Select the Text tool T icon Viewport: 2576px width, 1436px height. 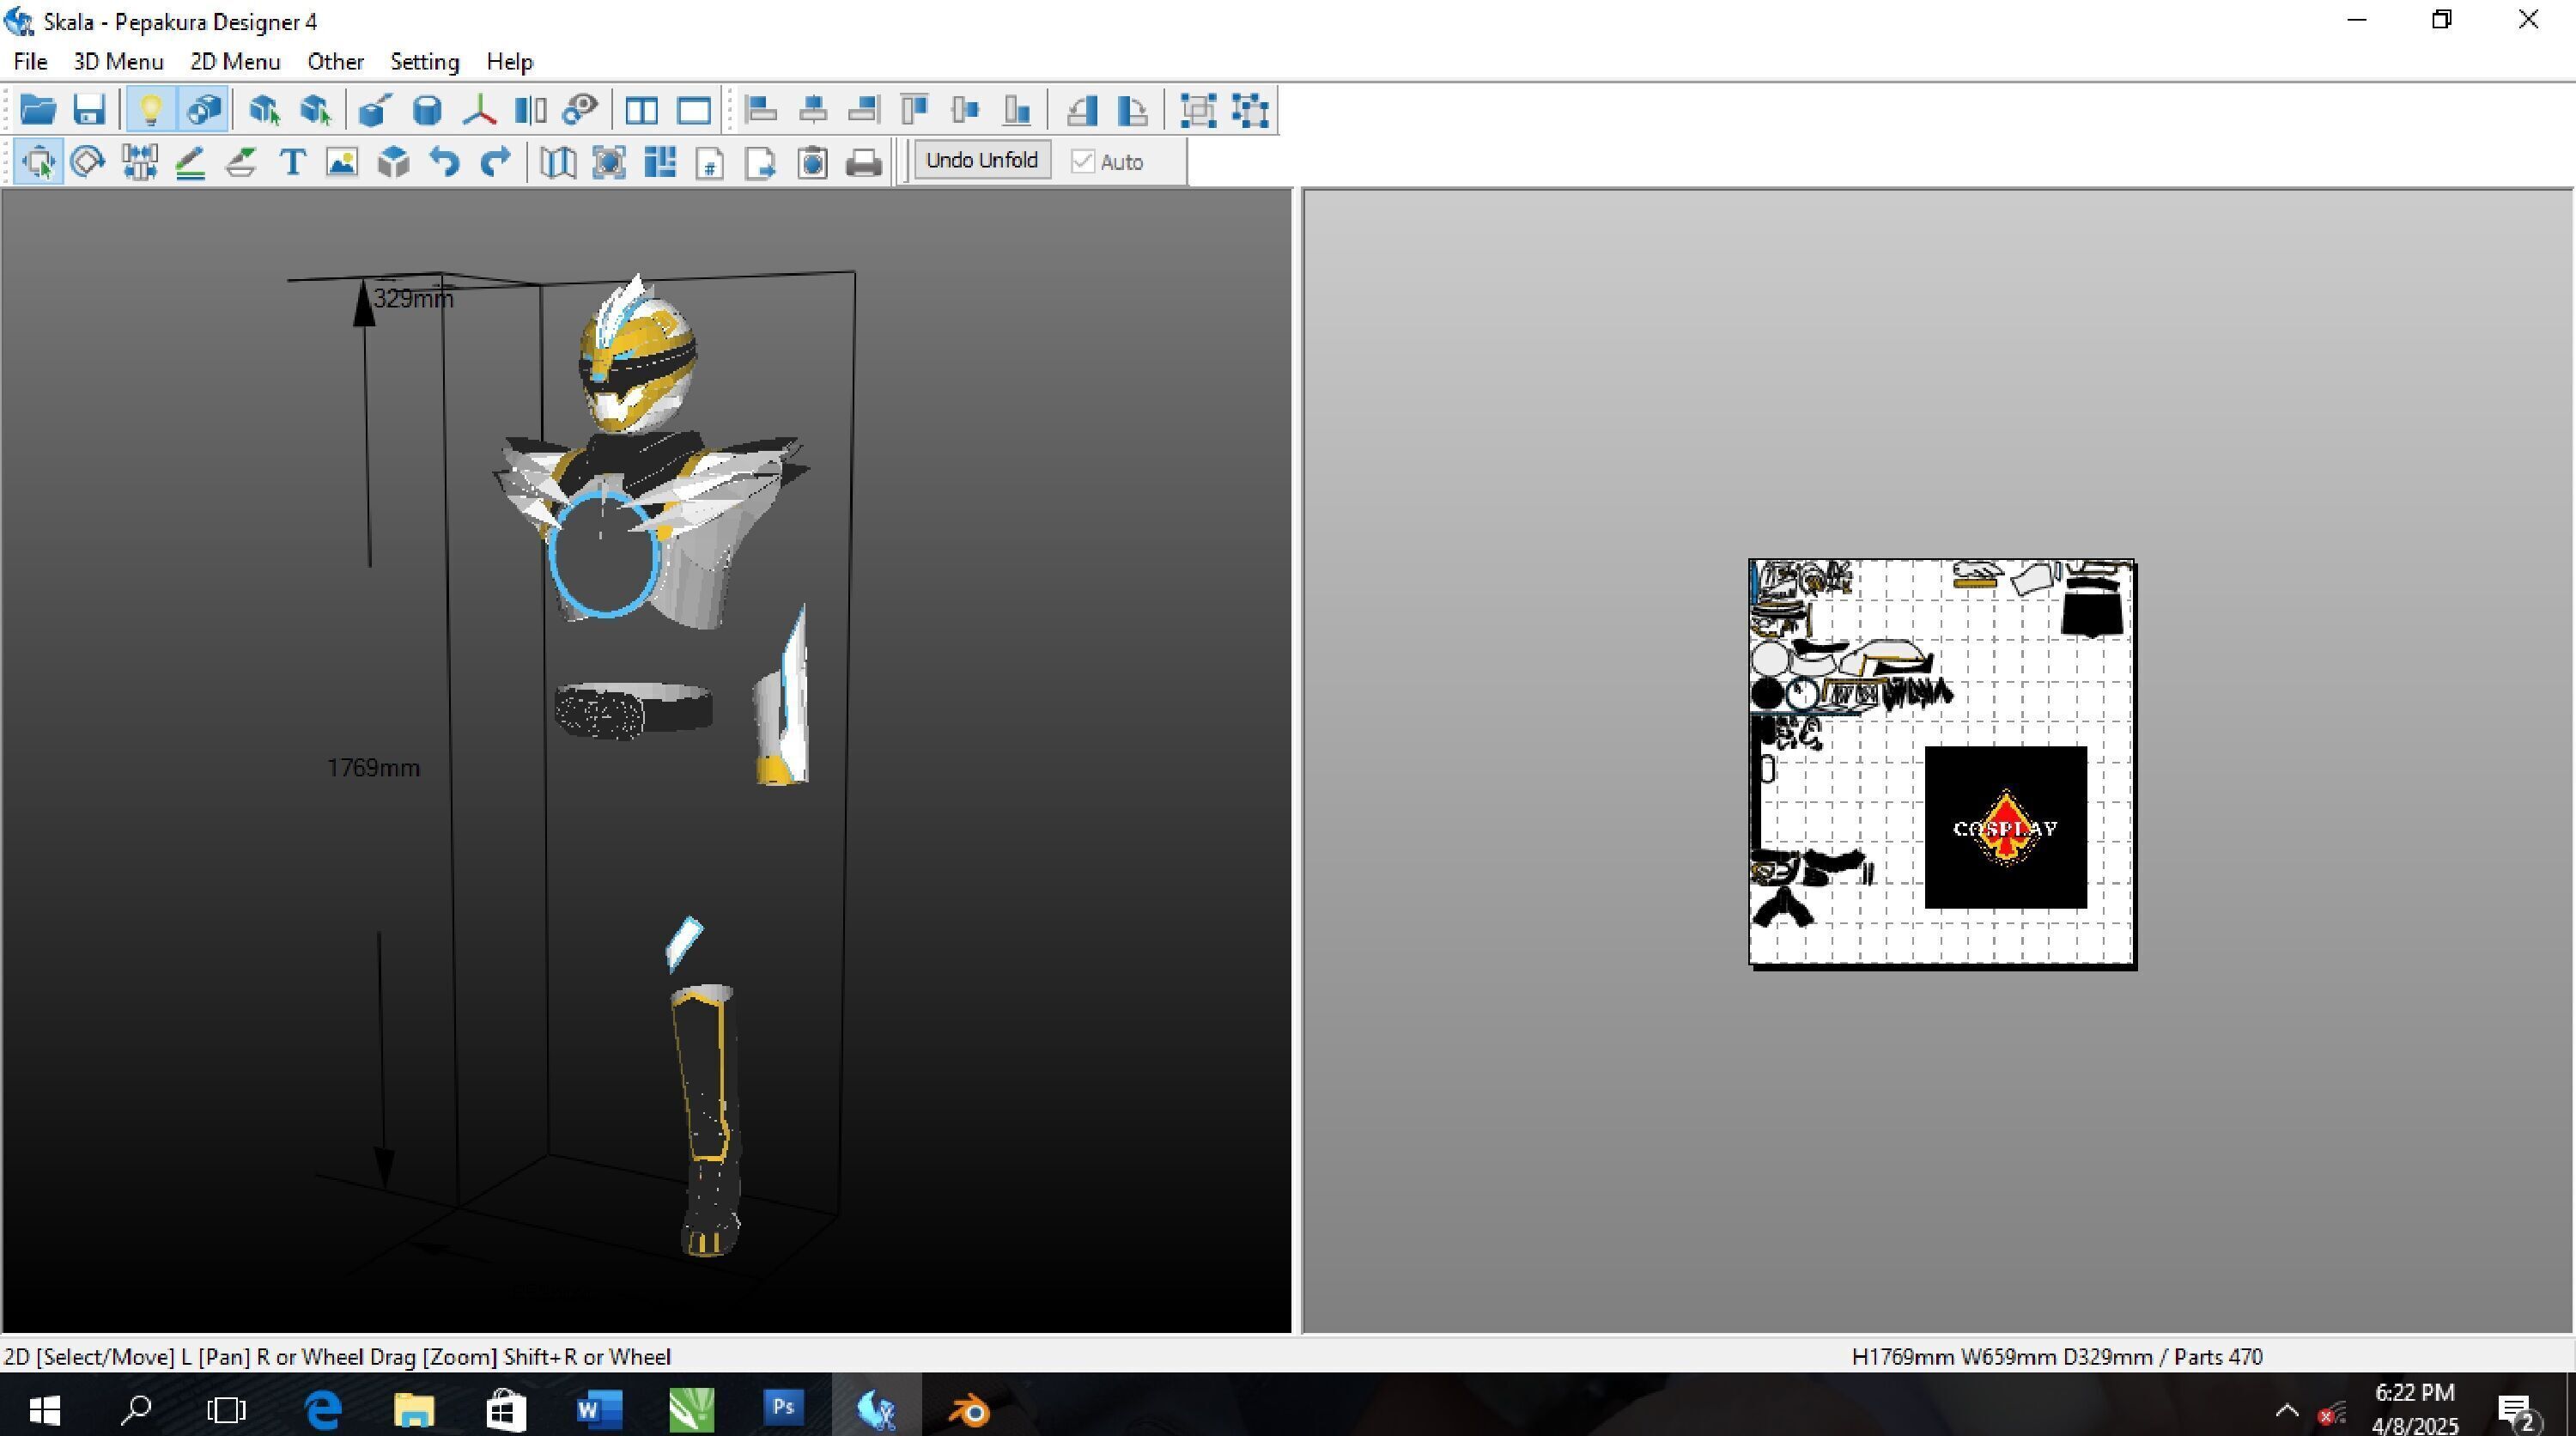[292, 162]
